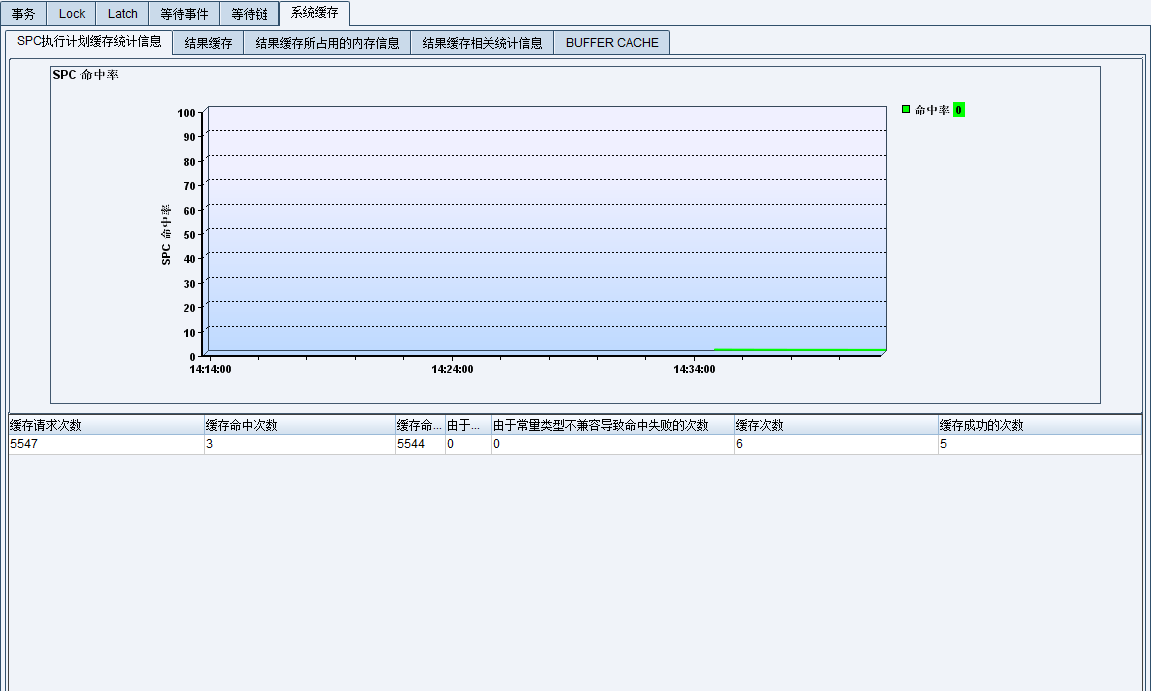Select the 由于常量类型不兼容导致命中失败的次数 column header
1151x691 pixels.
612,425
